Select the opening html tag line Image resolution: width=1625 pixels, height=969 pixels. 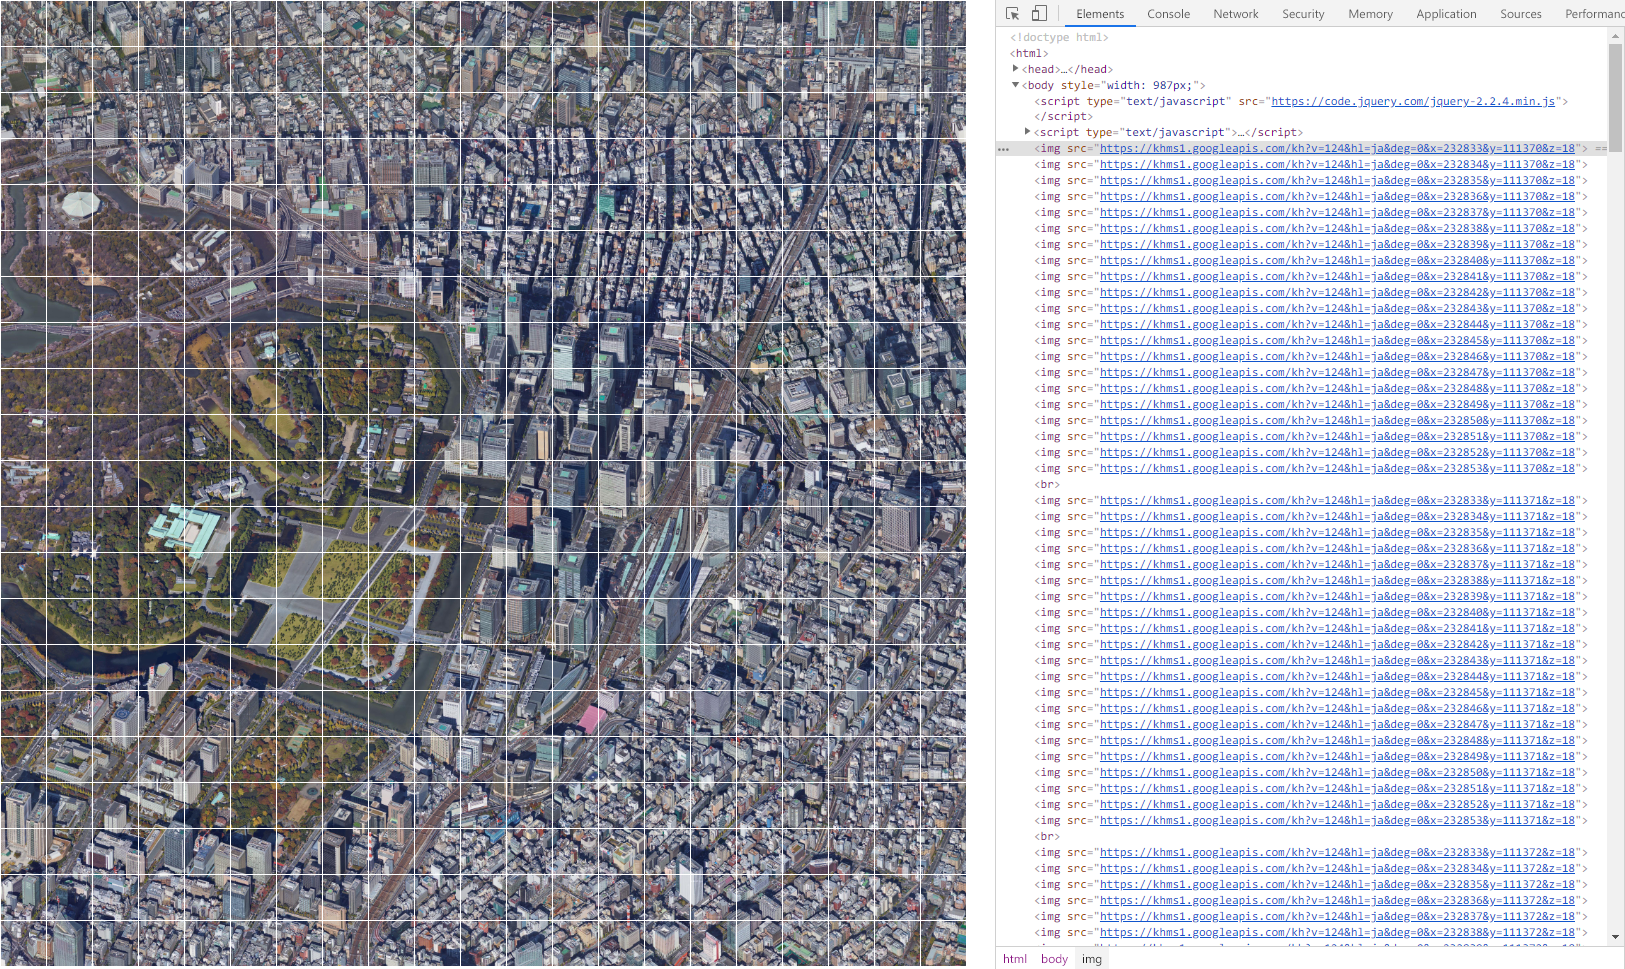coord(1029,53)
